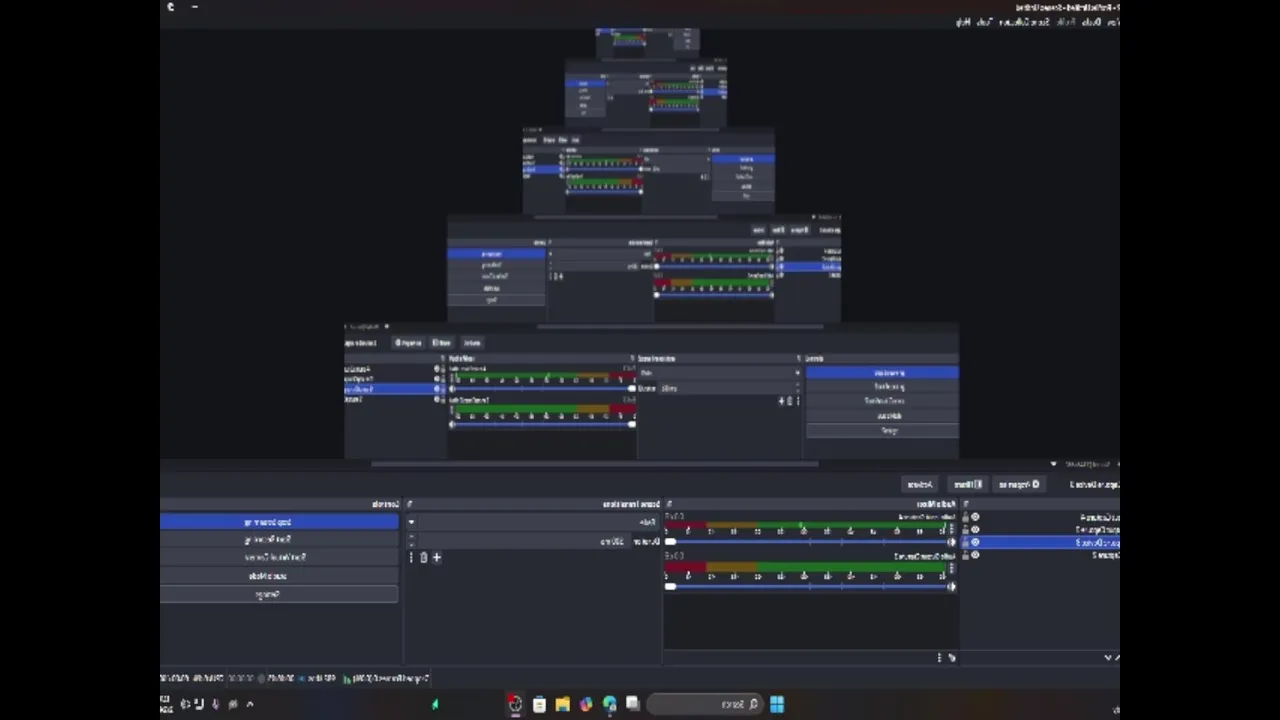Open Task View from the taskbar
This screenshot has width=1280, height=720.
632,704
